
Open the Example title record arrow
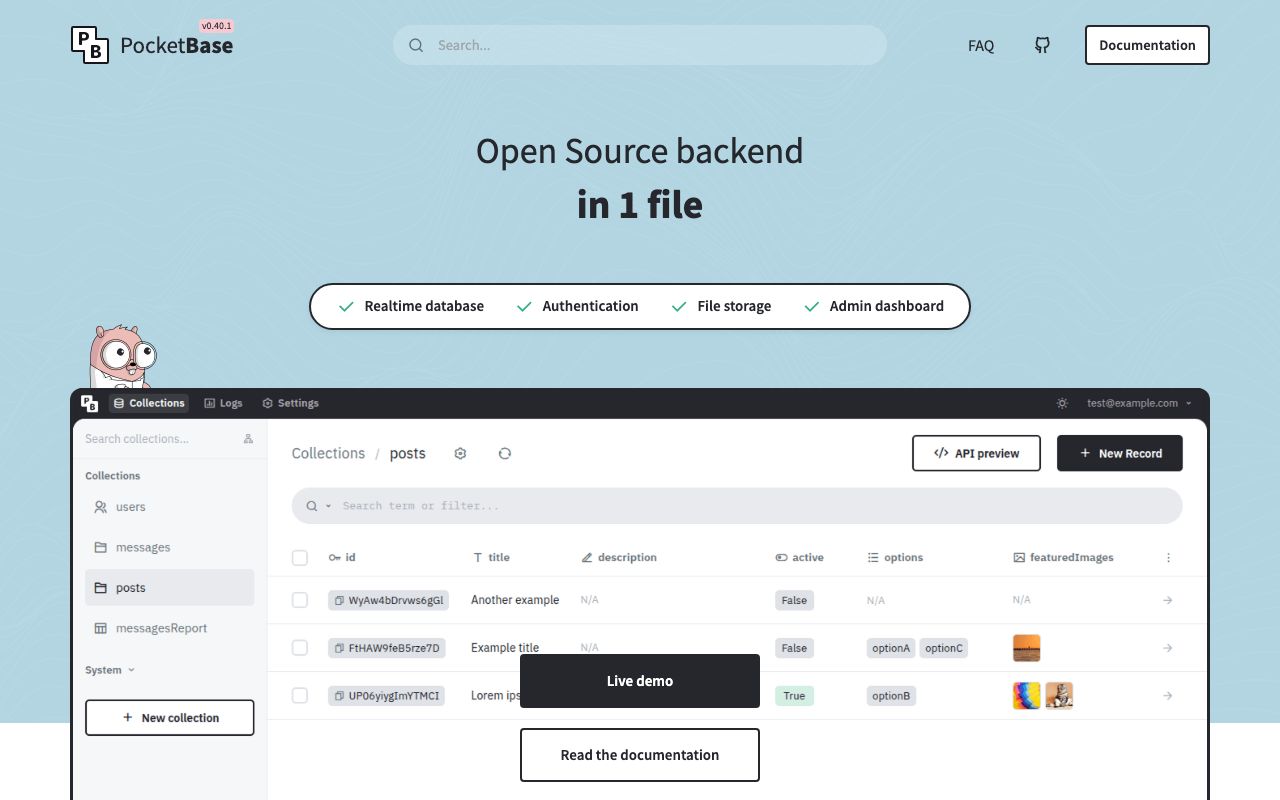(x=1168, y=648)
